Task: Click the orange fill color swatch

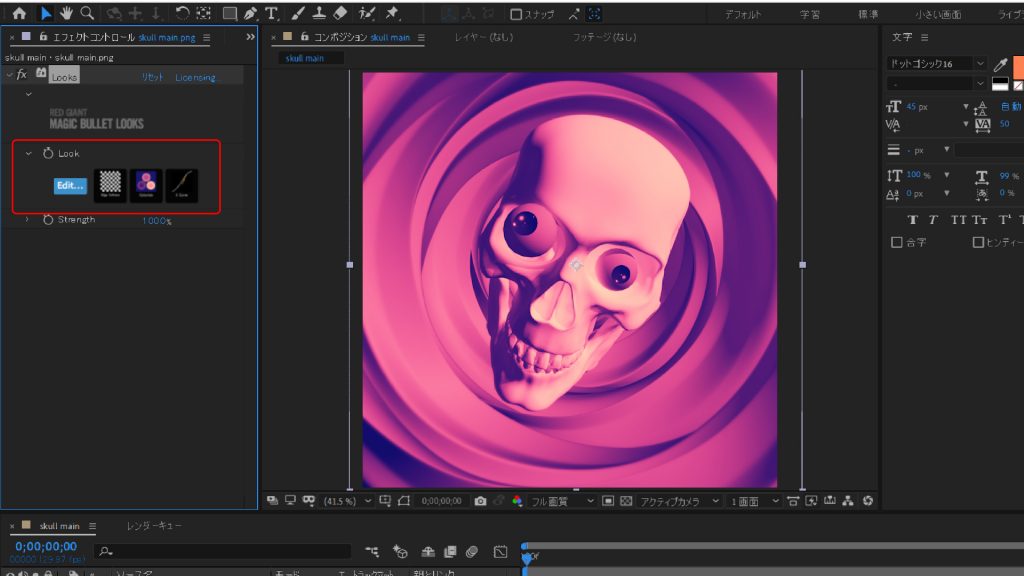Action: (x=1017, y=65)
